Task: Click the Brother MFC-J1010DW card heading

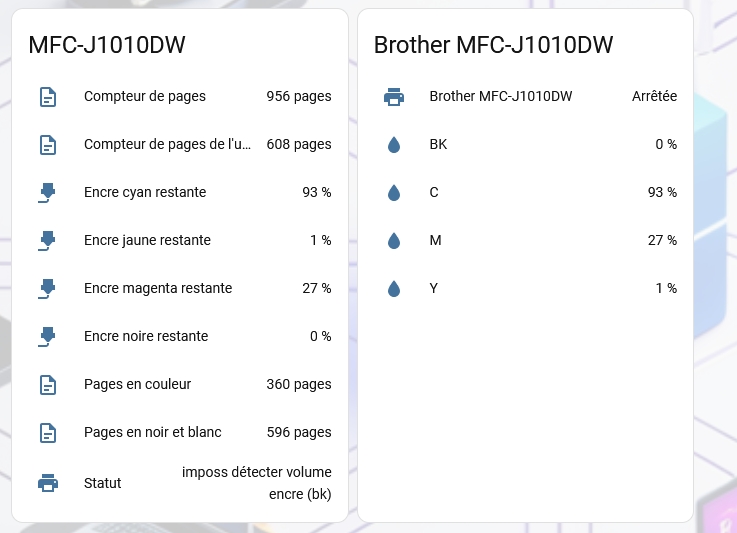Action: [x=493, y=45]
